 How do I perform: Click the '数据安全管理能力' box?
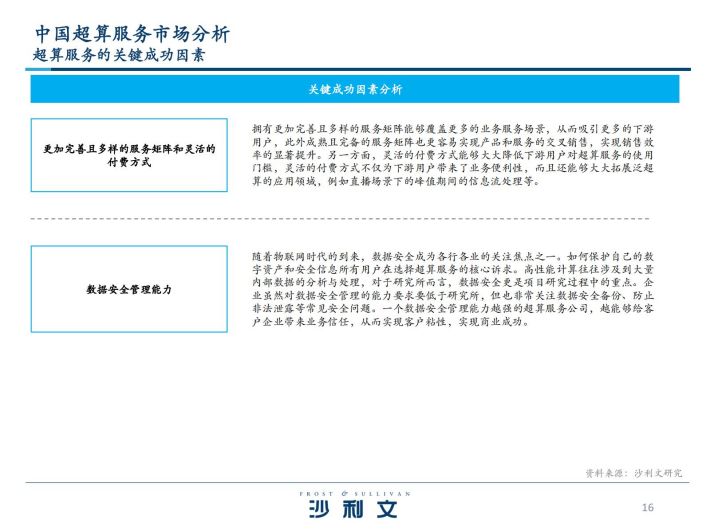click(x=129, y=289)
